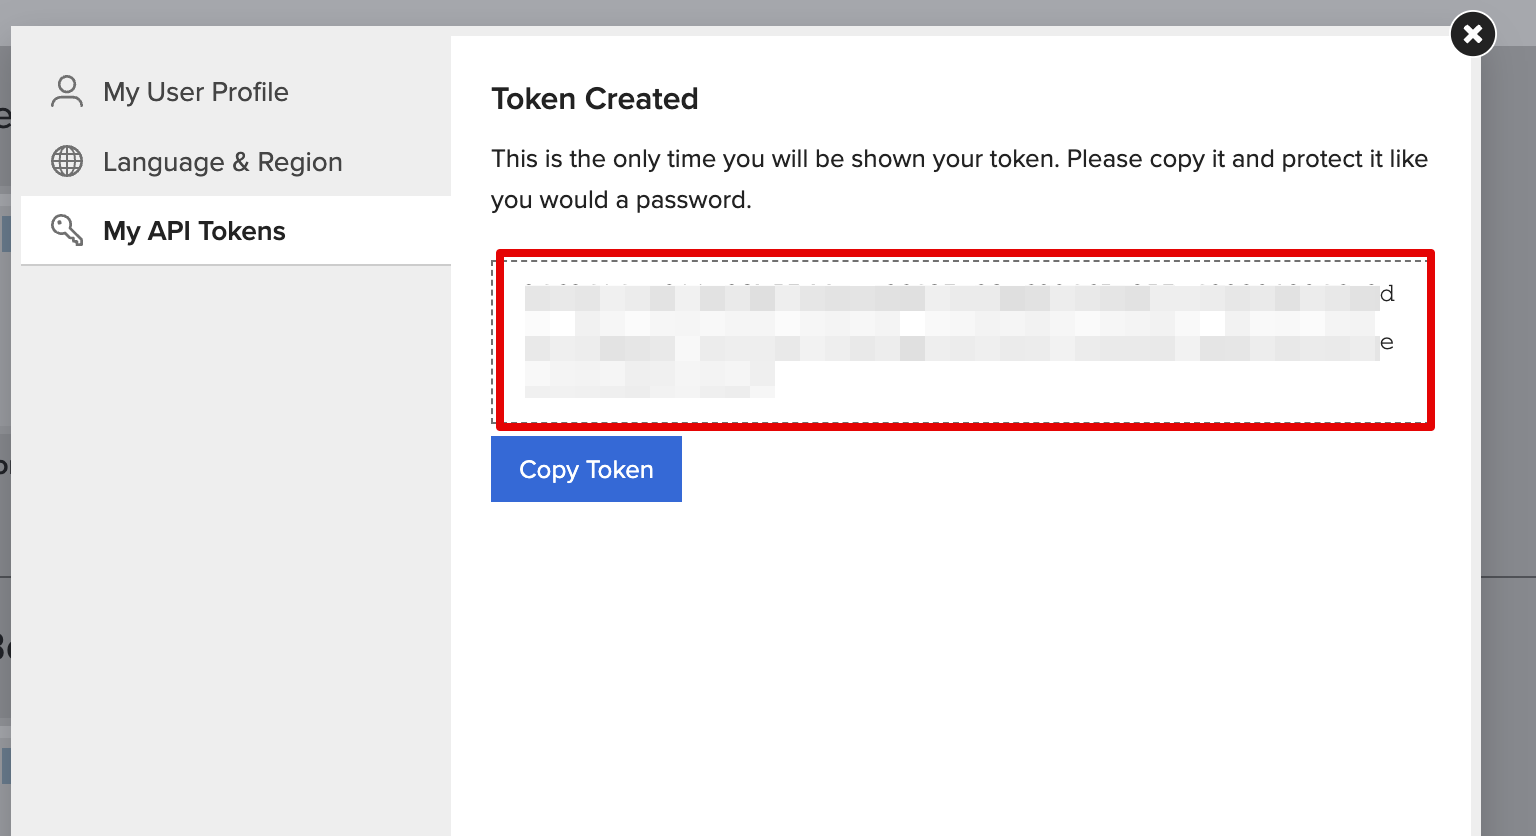Switch to Language & Region settings

[x=222, y=162]
